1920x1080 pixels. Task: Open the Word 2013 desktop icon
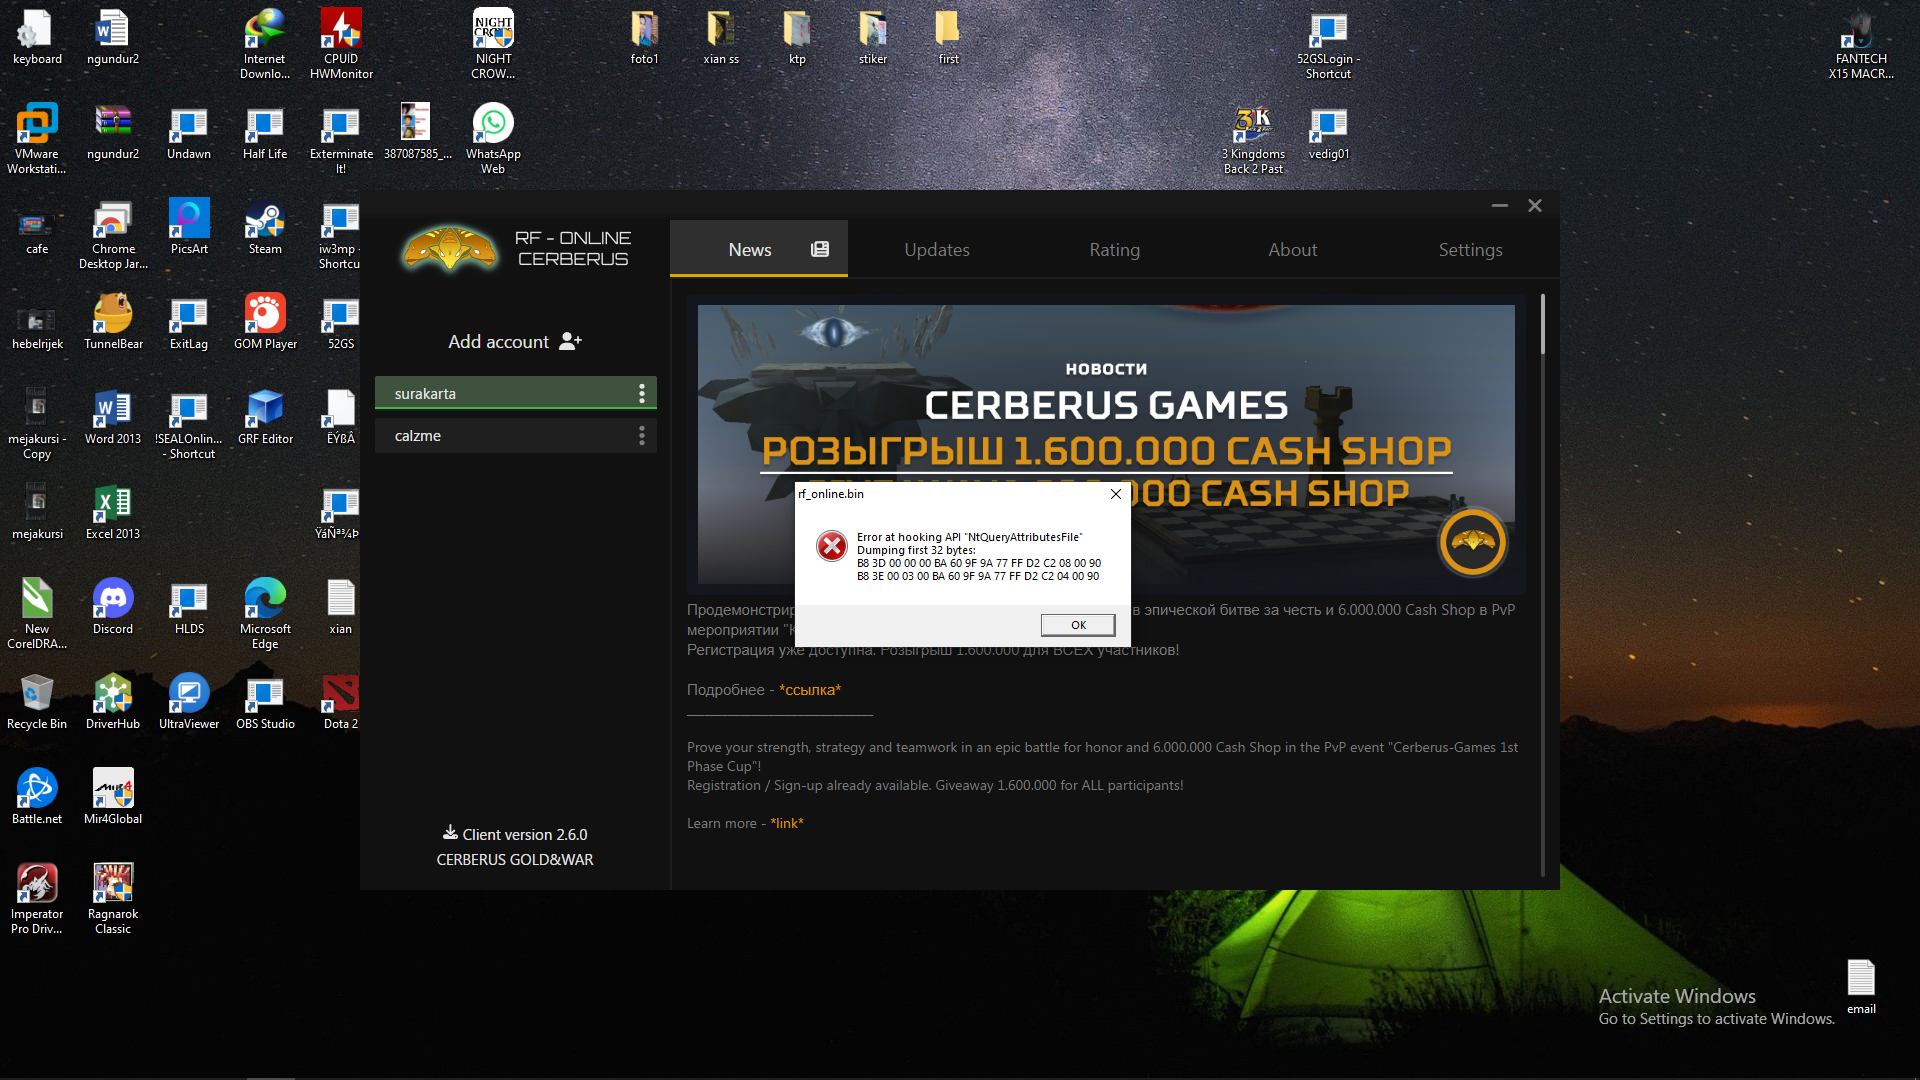113,417
